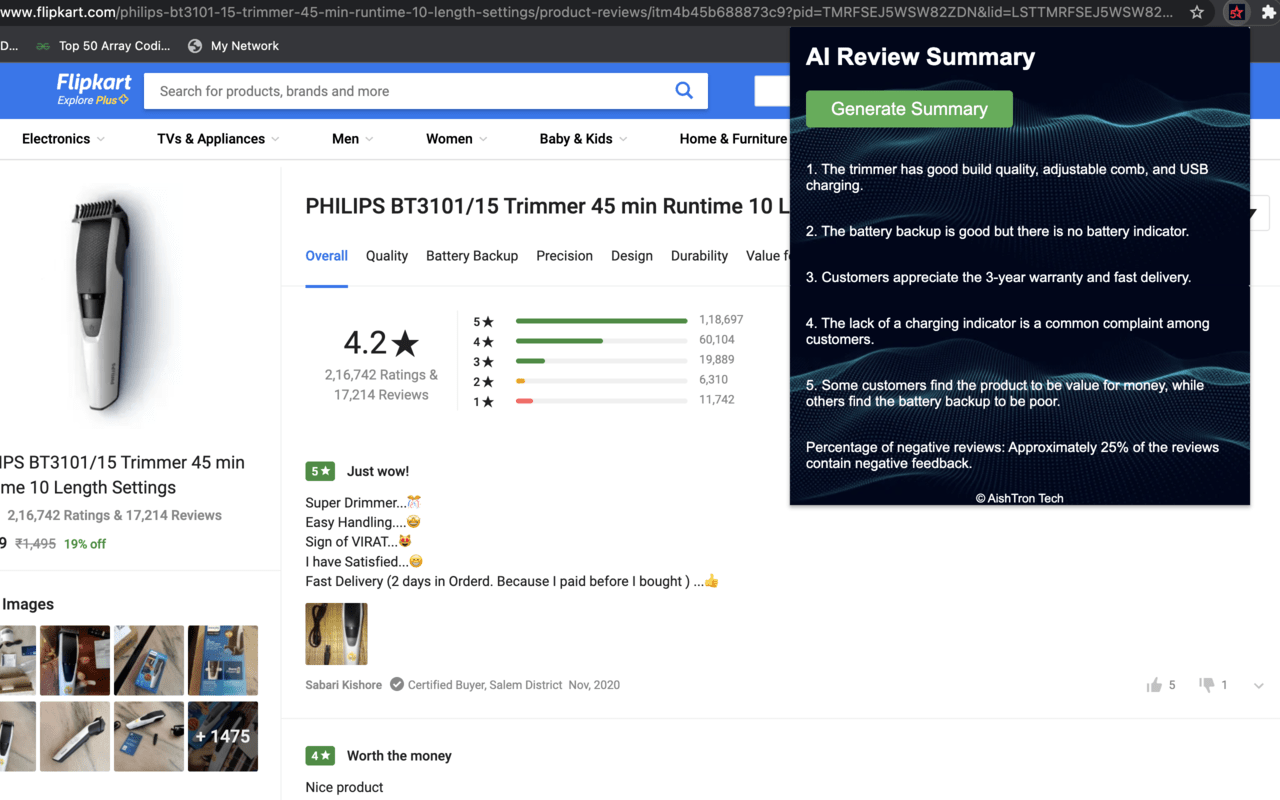
Task: Select the Design reviews tab
Action: point(632,256)
